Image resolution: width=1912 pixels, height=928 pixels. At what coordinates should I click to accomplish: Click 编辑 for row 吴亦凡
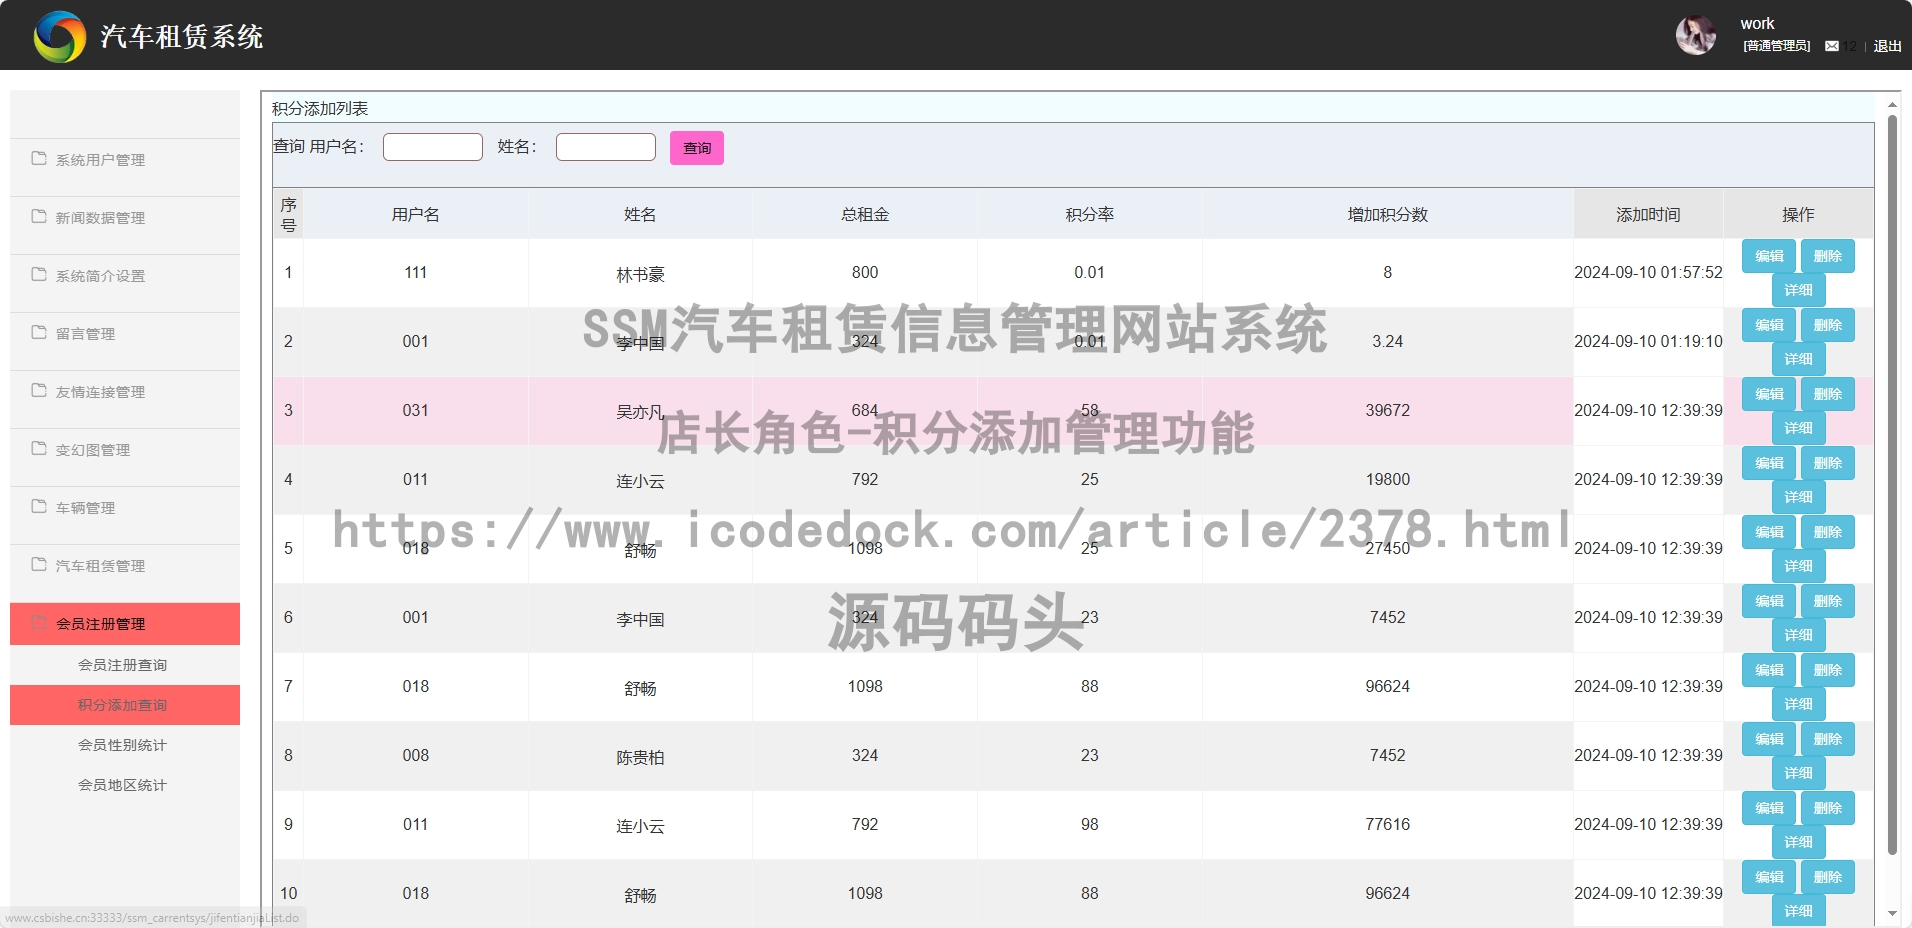(1769, 394)
